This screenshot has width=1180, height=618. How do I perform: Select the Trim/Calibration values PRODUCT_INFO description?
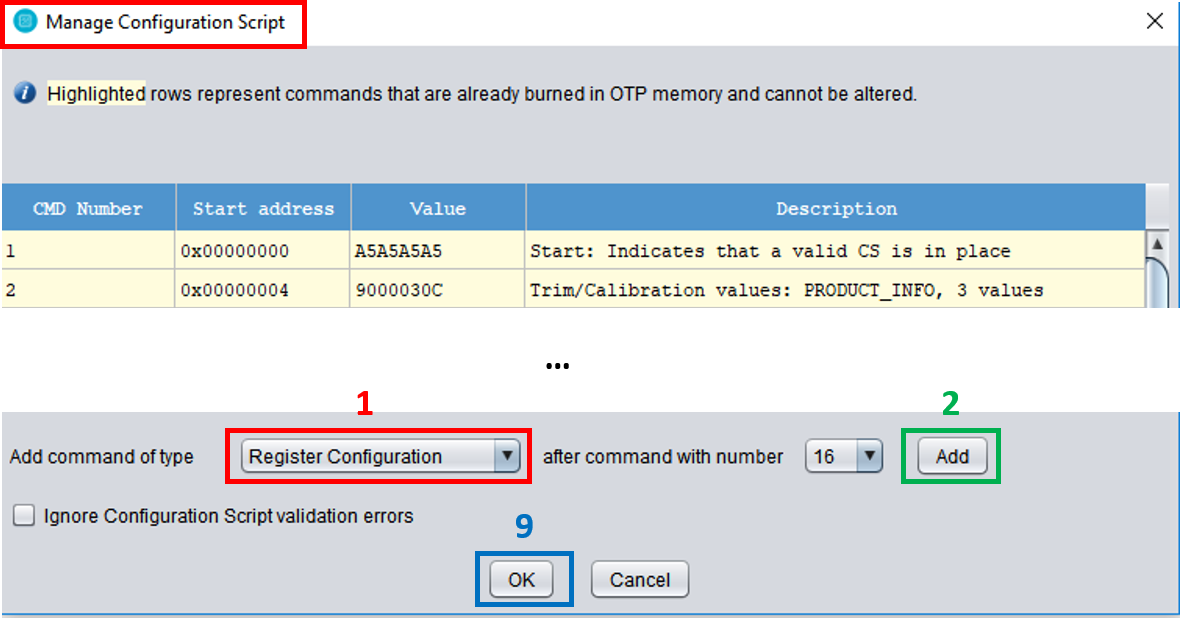835,290
